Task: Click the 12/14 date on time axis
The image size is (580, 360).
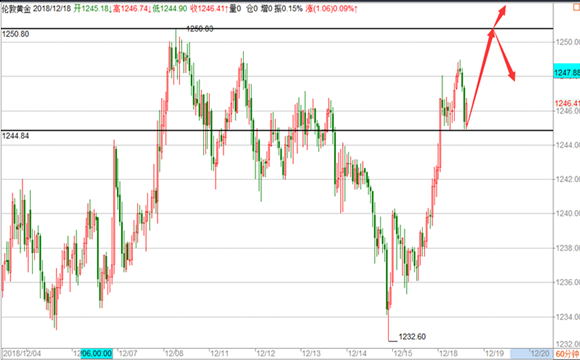Action: point(357,353)
